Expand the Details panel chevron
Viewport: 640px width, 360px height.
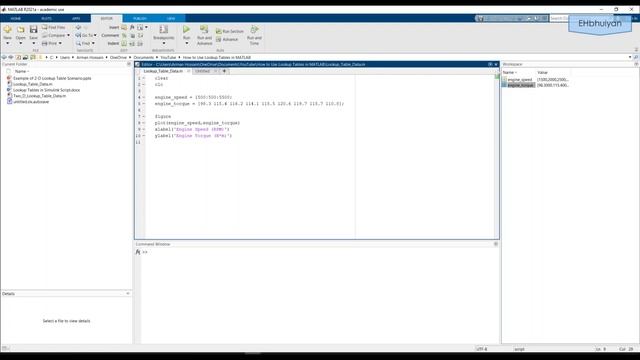(128, 294)
